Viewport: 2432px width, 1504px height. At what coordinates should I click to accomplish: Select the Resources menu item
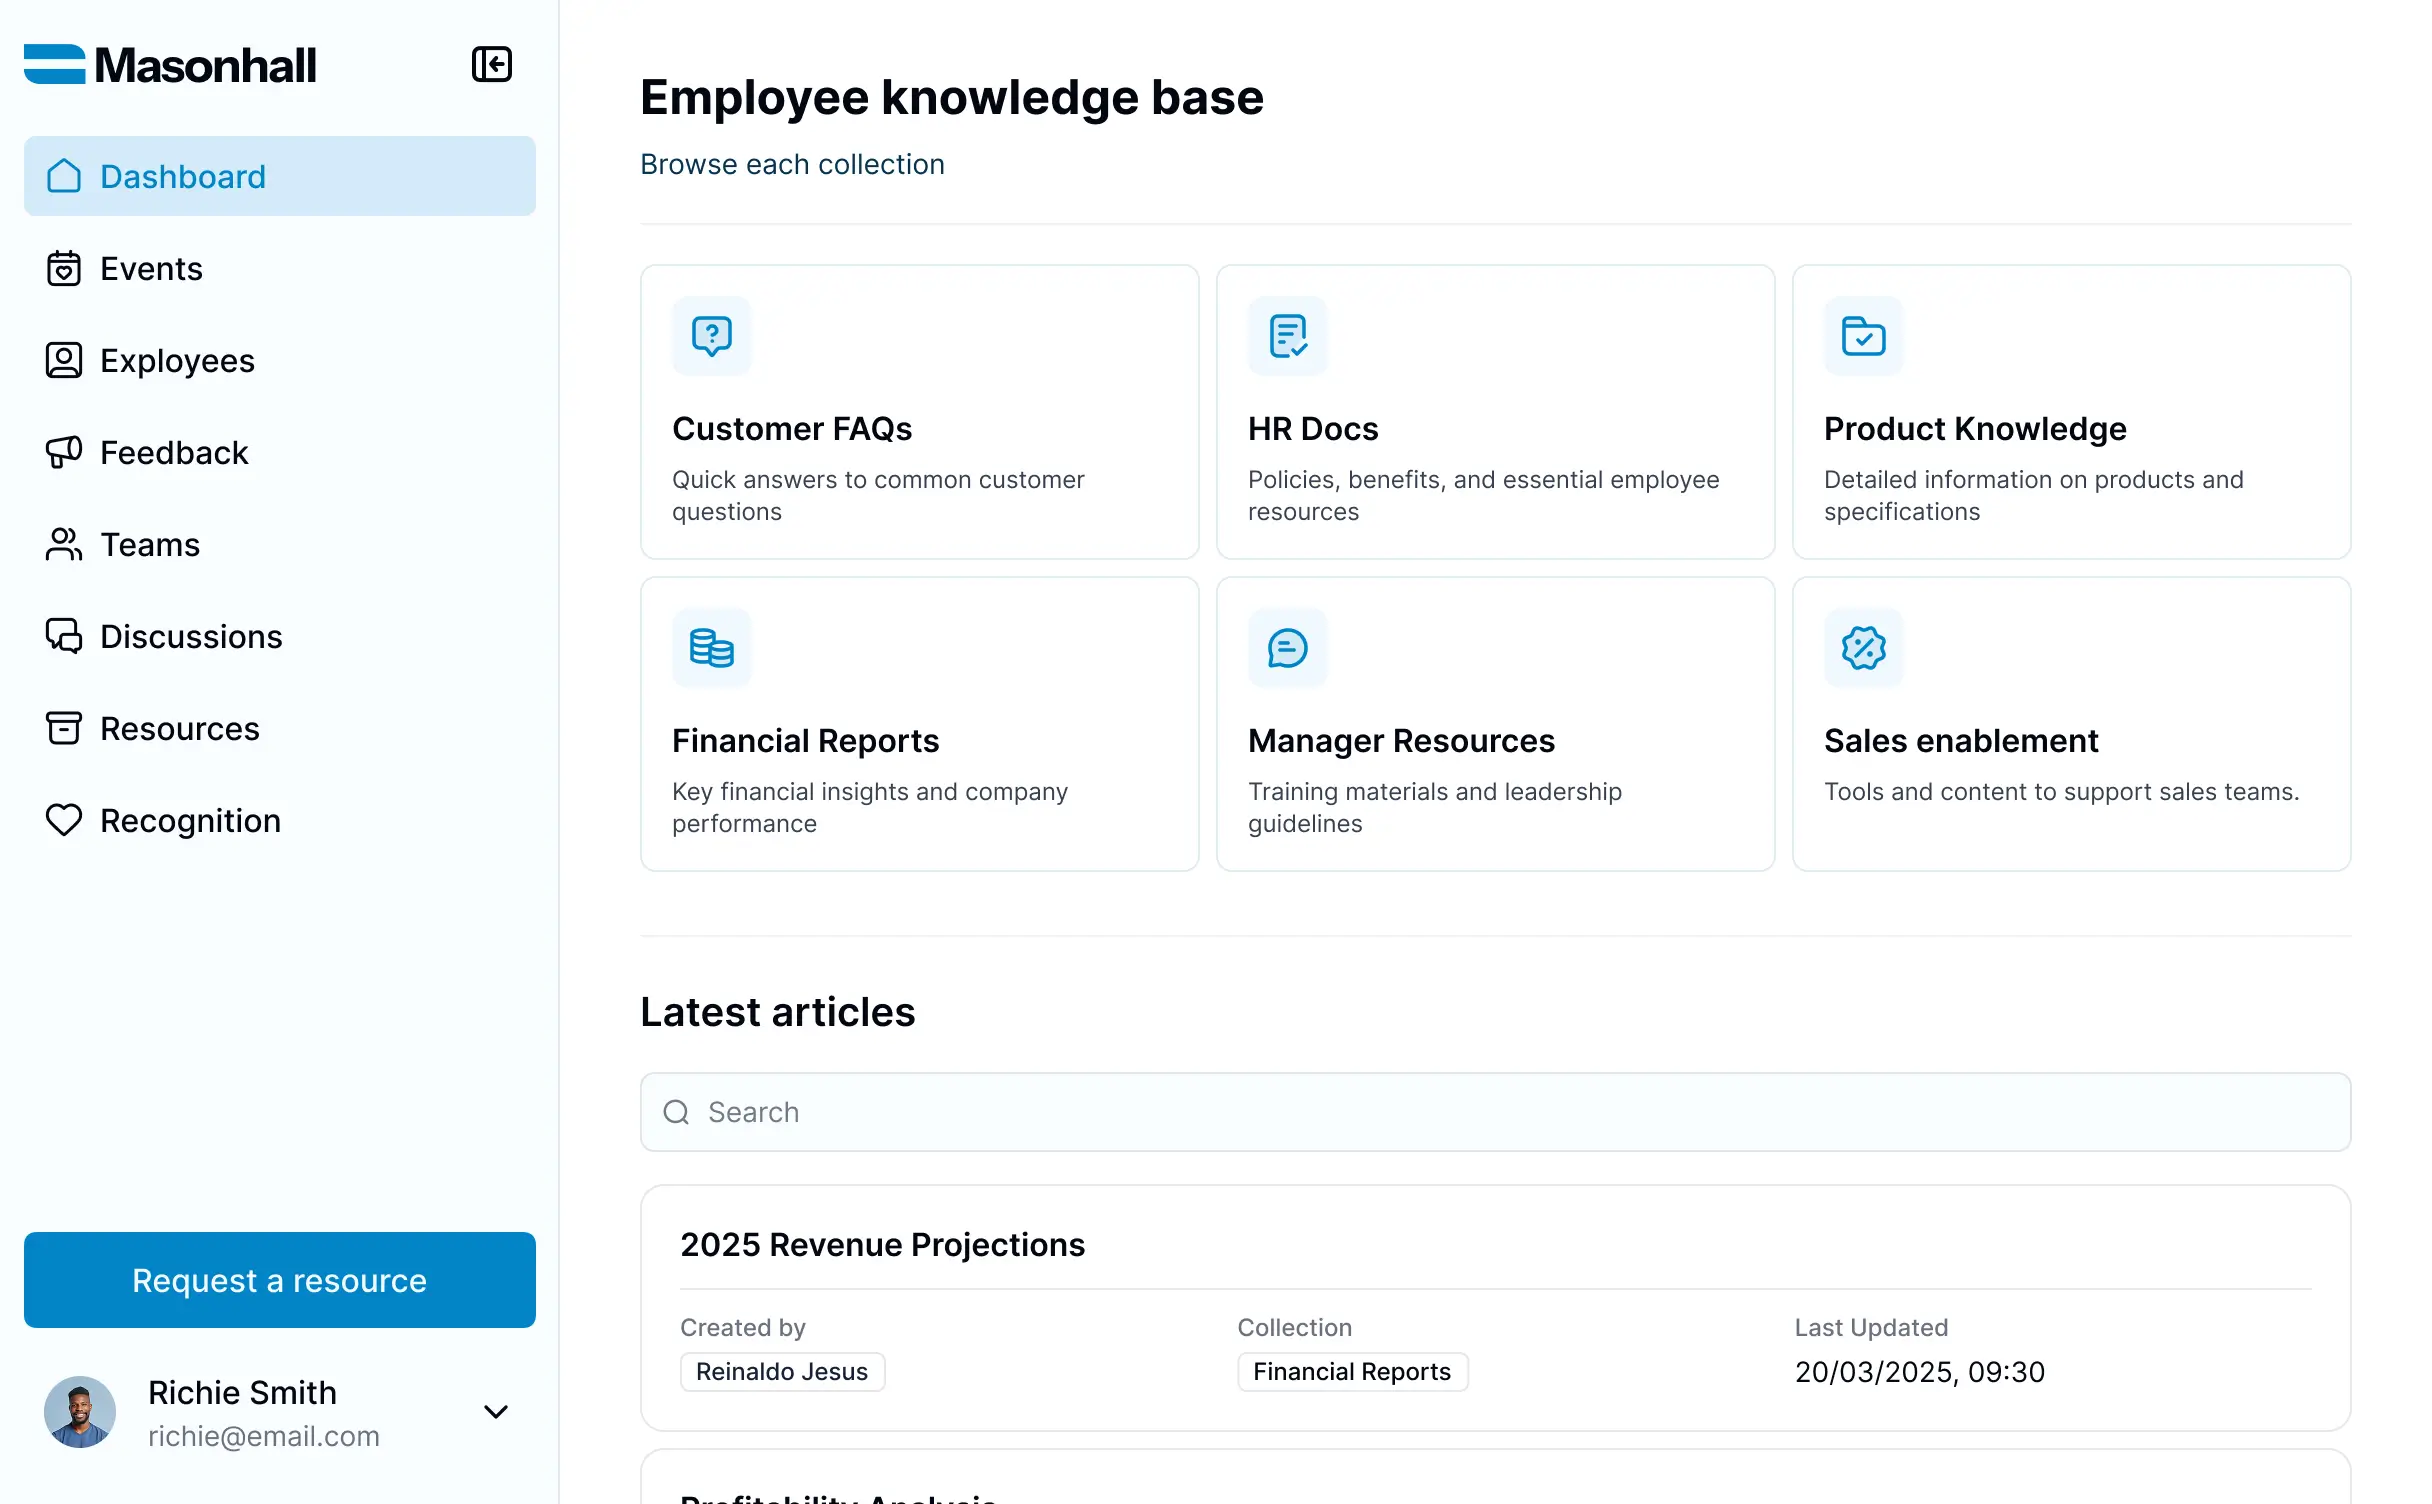coord(180,728)
